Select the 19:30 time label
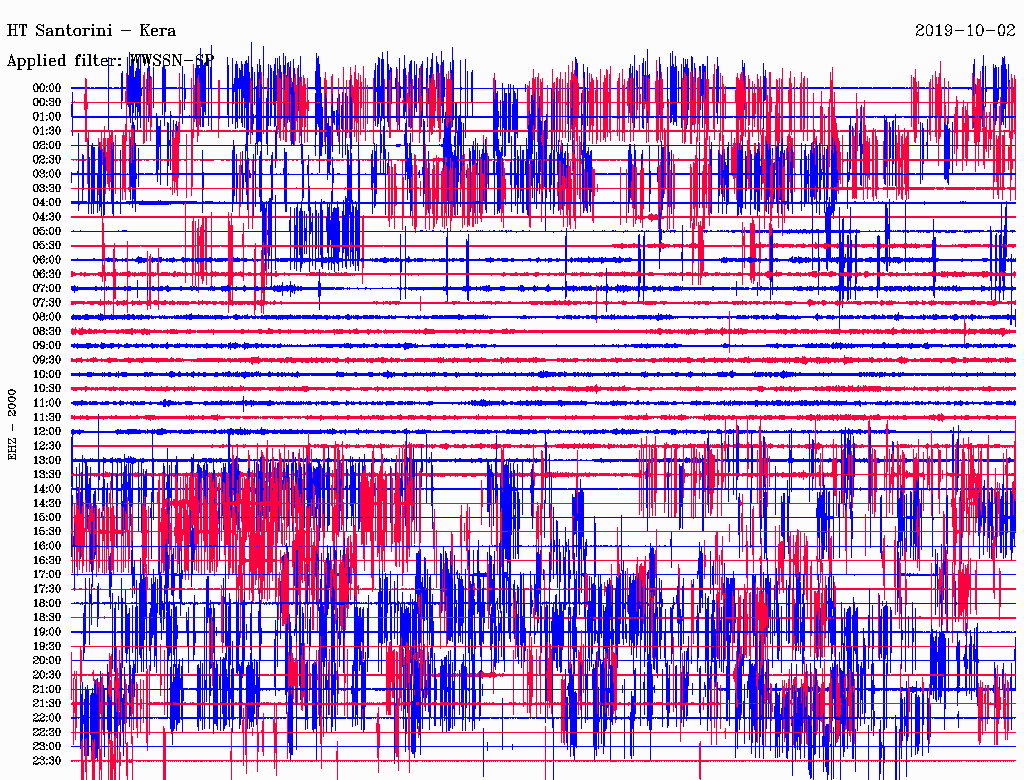 tap(47, 647)
